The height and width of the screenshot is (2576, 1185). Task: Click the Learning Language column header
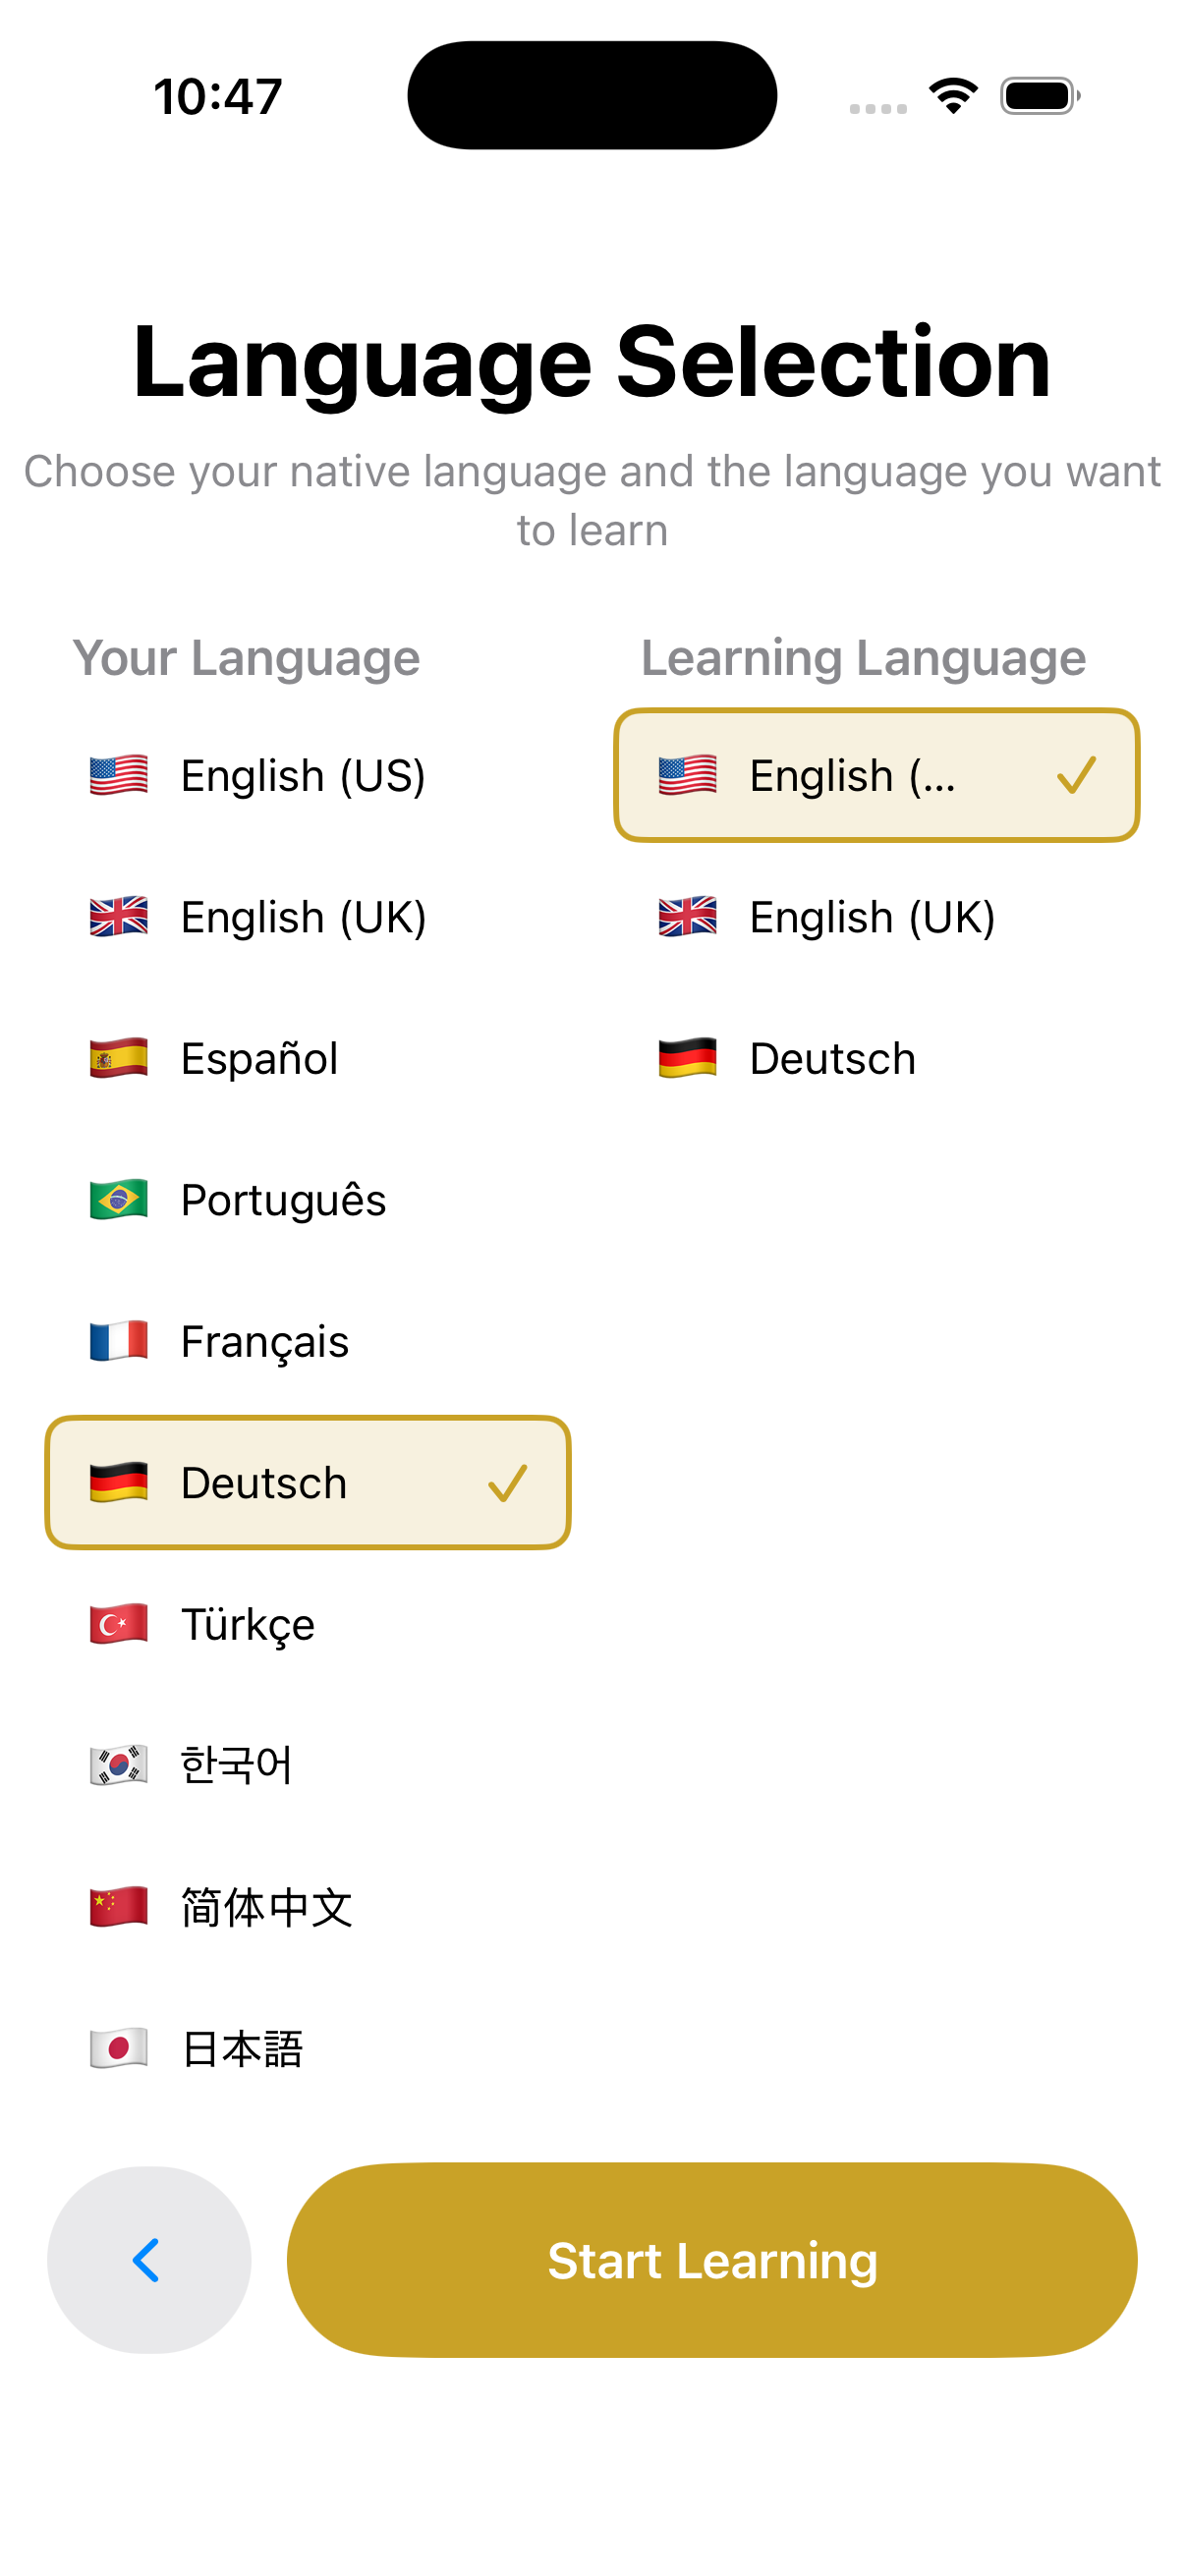[863, 657]
